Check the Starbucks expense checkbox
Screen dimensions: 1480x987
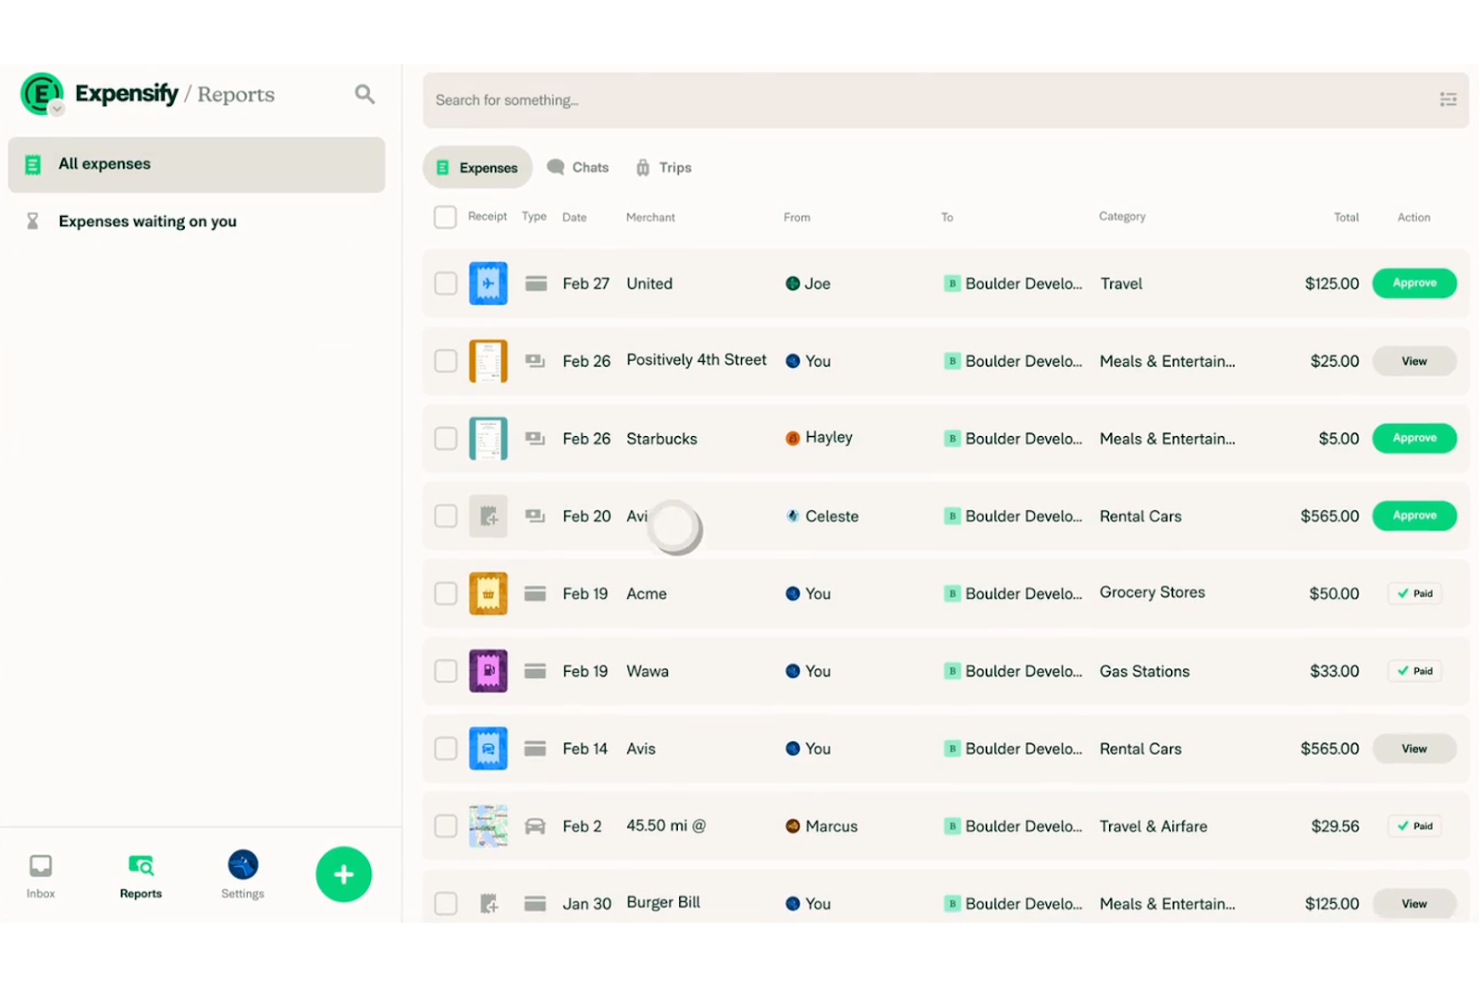(x=444, y=438)
